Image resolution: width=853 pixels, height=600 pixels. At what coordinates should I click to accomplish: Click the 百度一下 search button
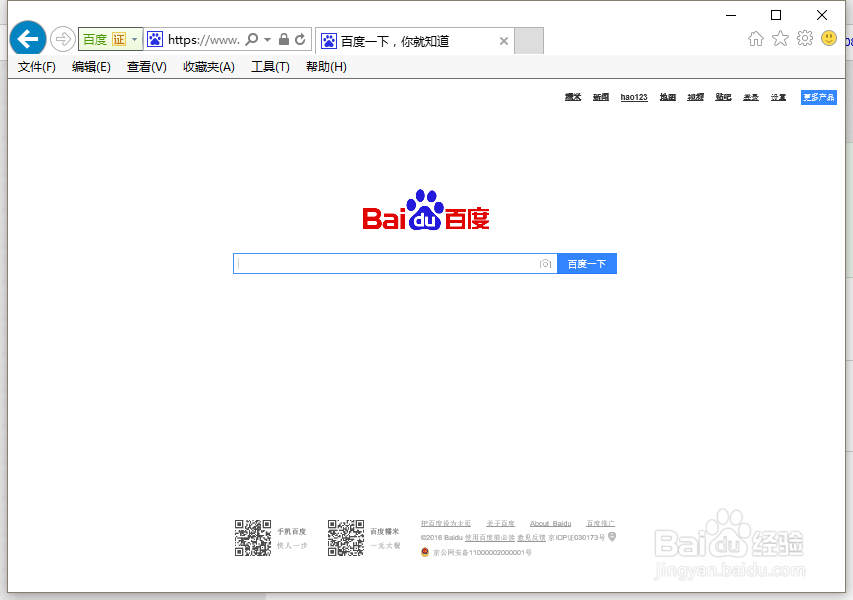[x=587, y=264]
